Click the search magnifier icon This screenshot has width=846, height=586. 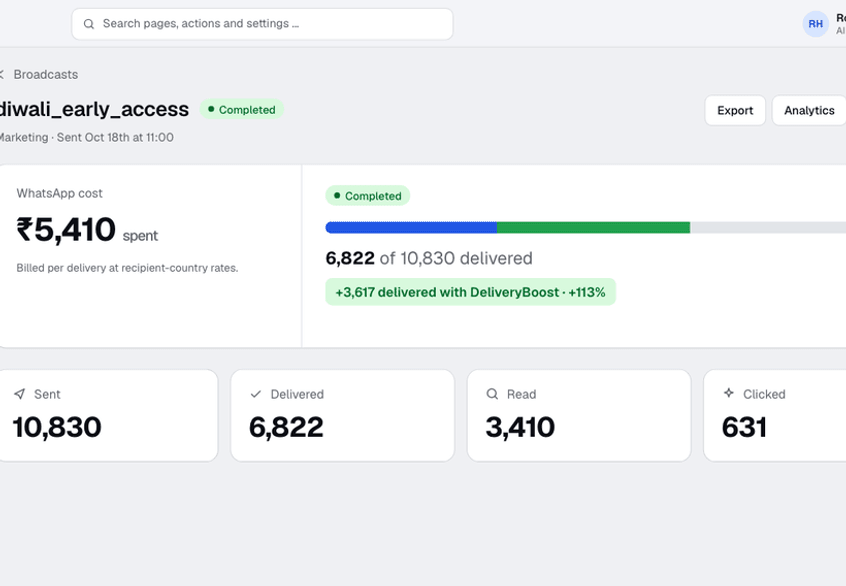point(89,24)
